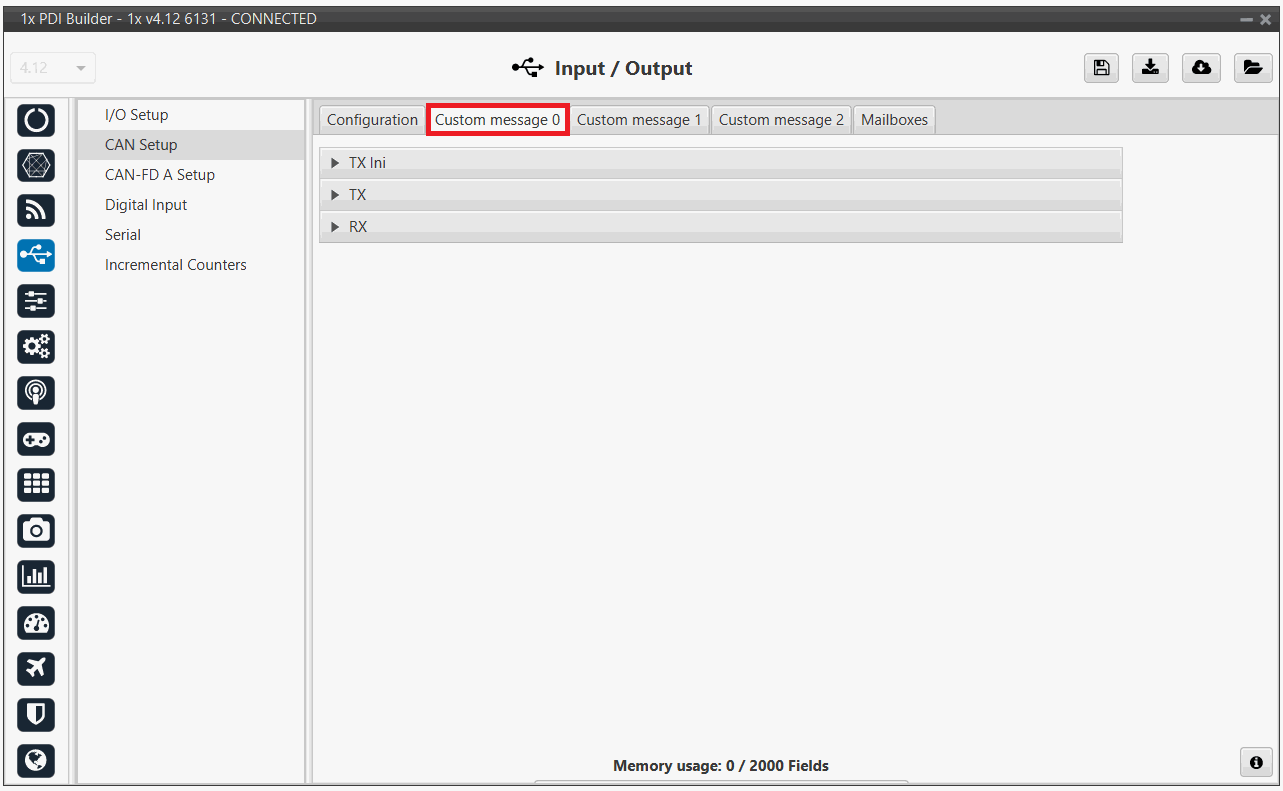The image size is (1283, 791).
Task: Click the airplane icon in sidebar
Action: (x=36, y=668)
